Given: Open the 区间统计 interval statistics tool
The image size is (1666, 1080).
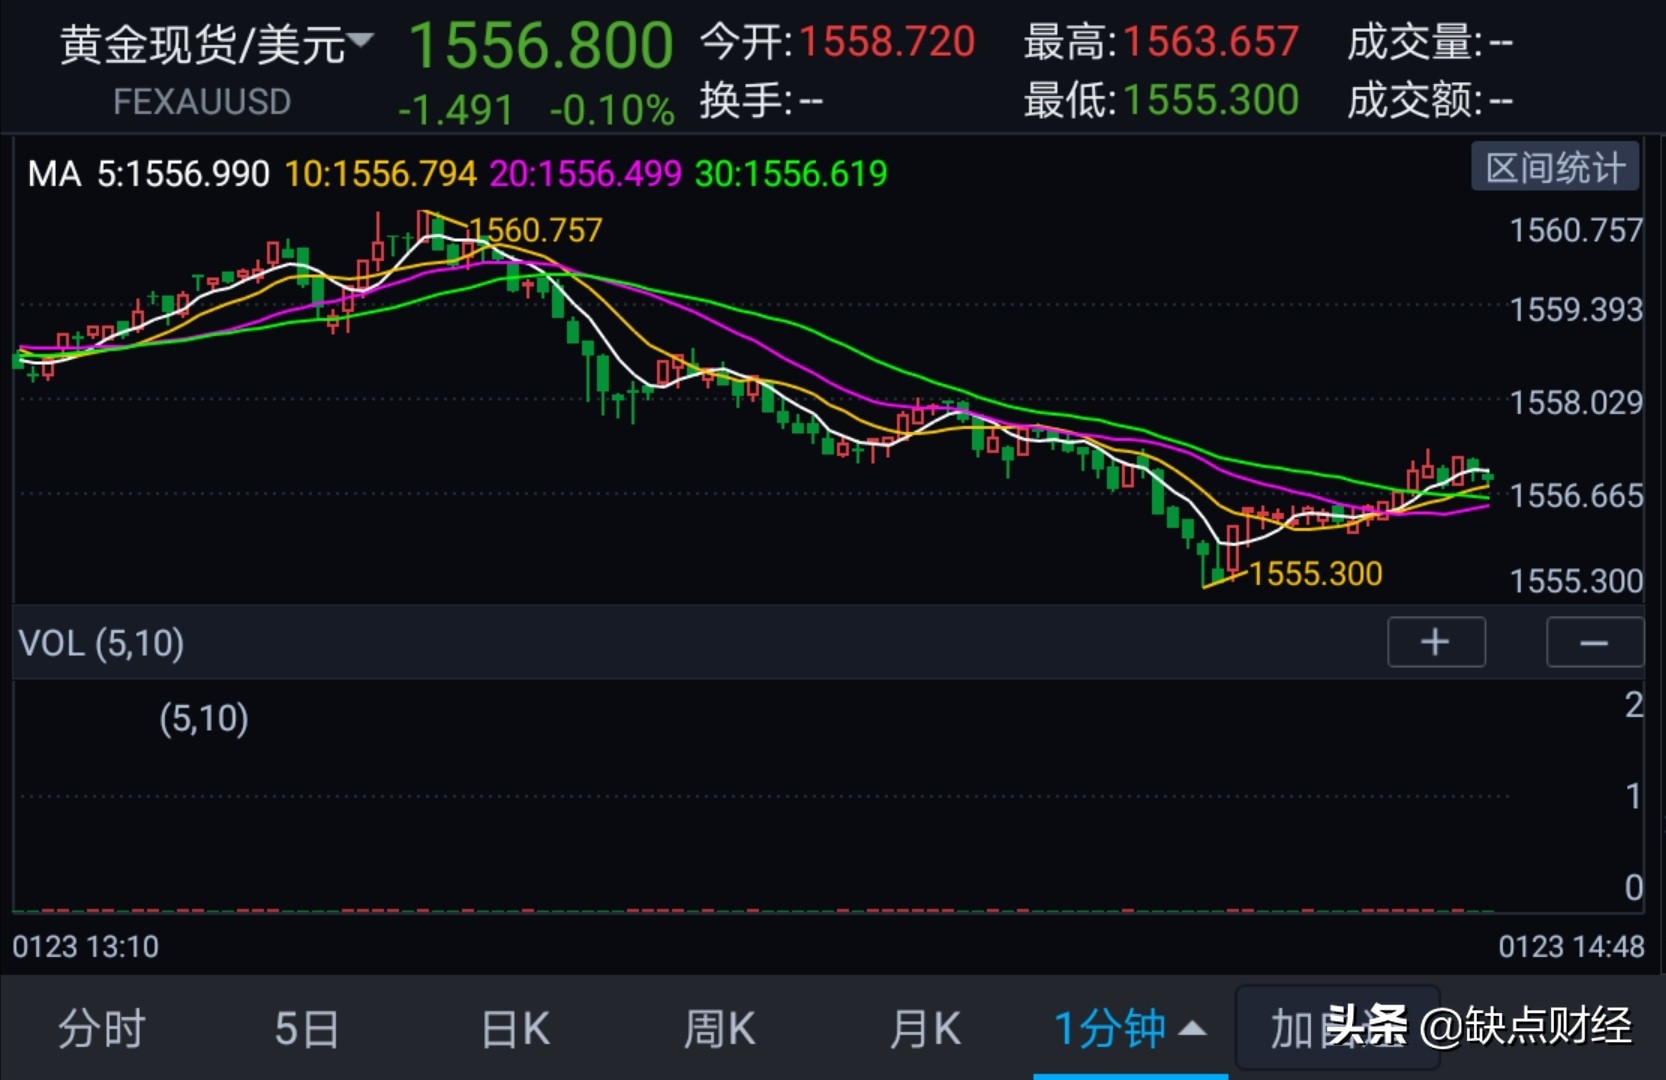Looking at the screenshot, I should (x=1554, y=167).
